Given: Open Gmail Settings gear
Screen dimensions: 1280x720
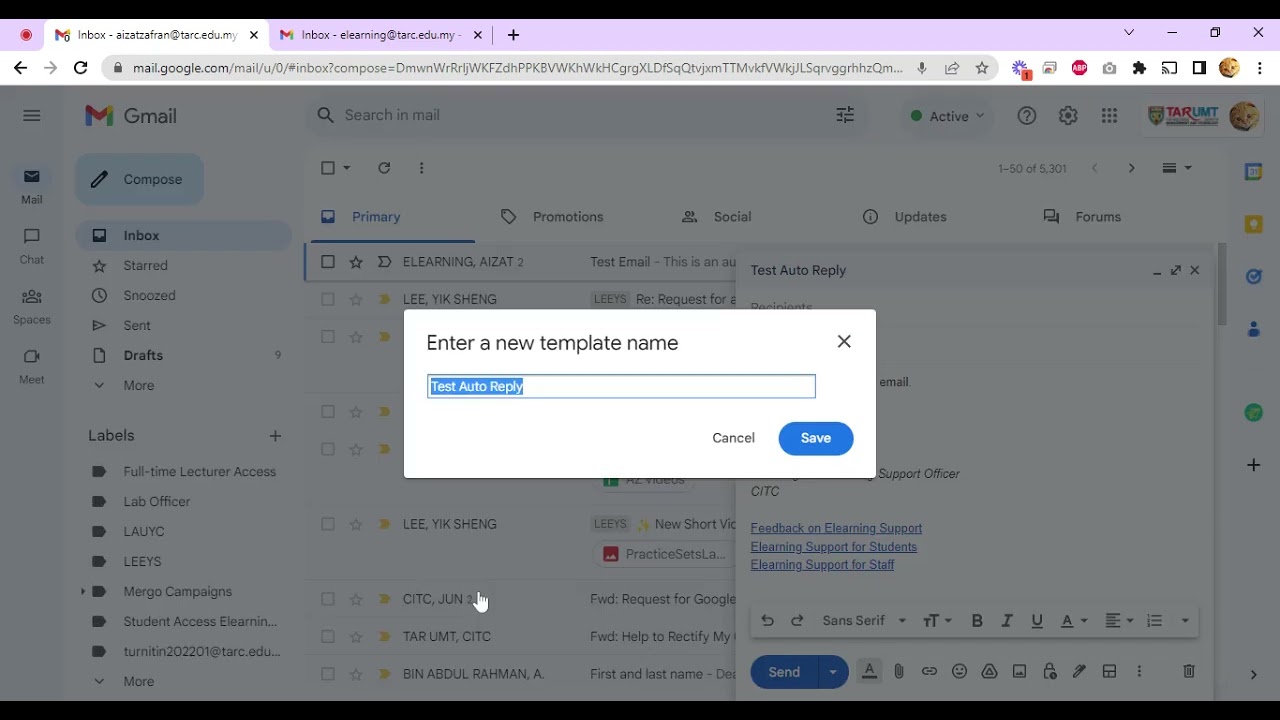Looking at the screenshot, I should click(1068, 116).
